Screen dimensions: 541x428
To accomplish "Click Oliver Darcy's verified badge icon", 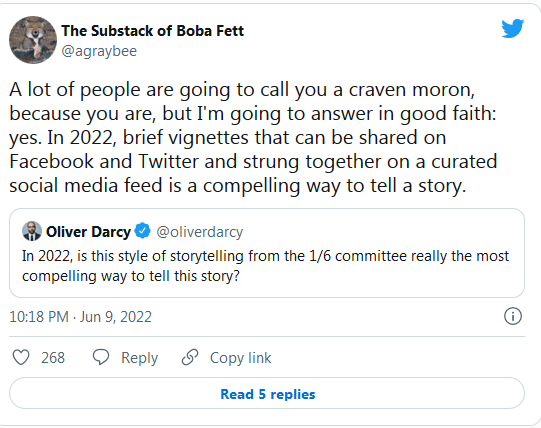I will (142, 231).
